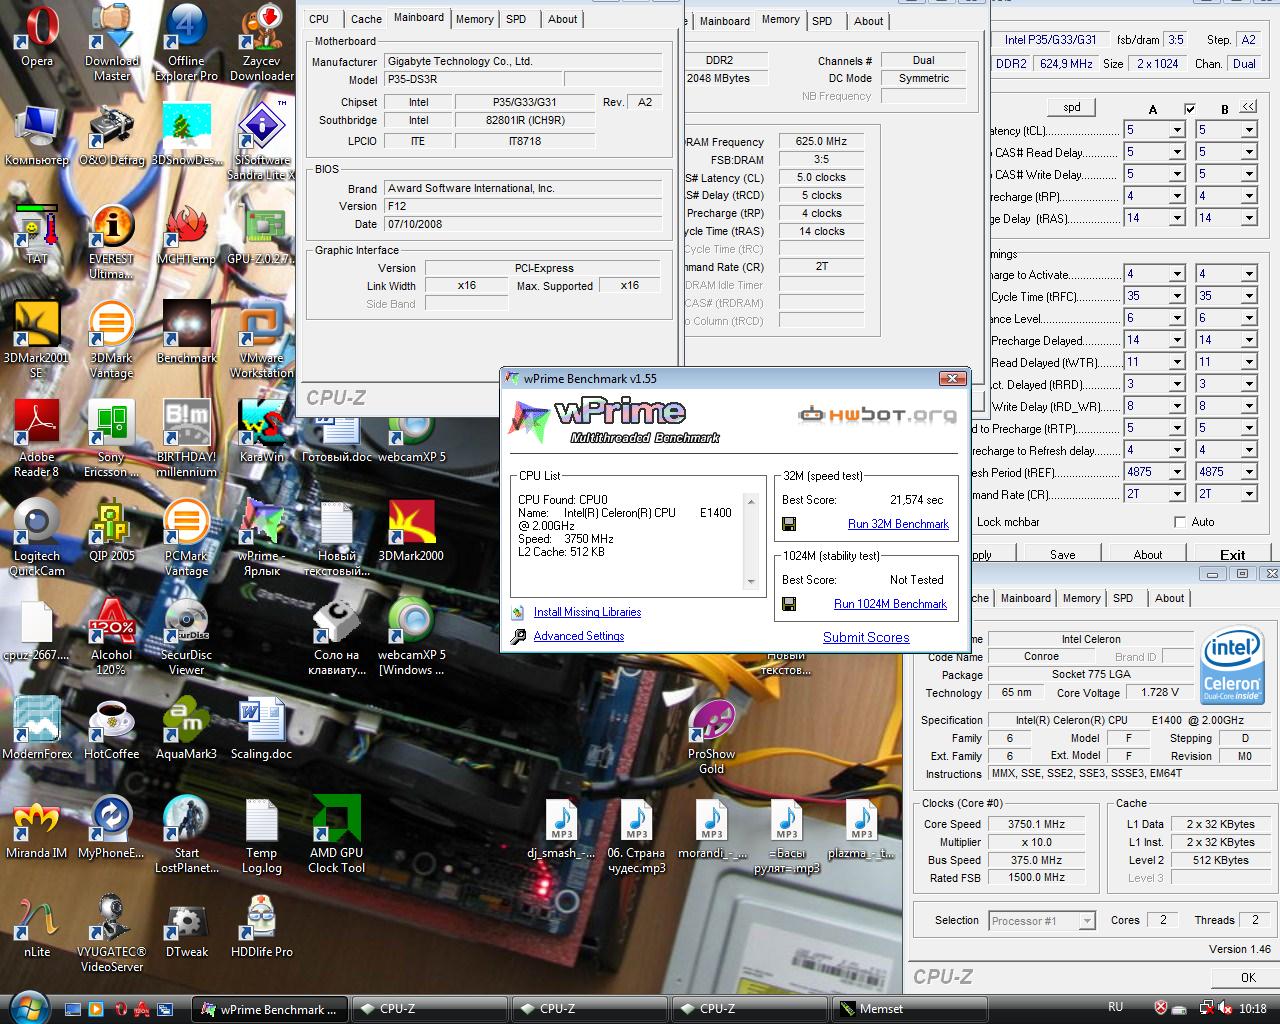Expand column B CAS# Read Delay dropdown

(1249, 152)
